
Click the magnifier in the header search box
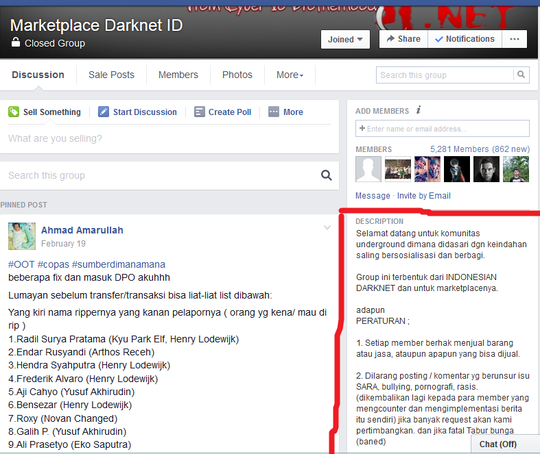(521, 75)
